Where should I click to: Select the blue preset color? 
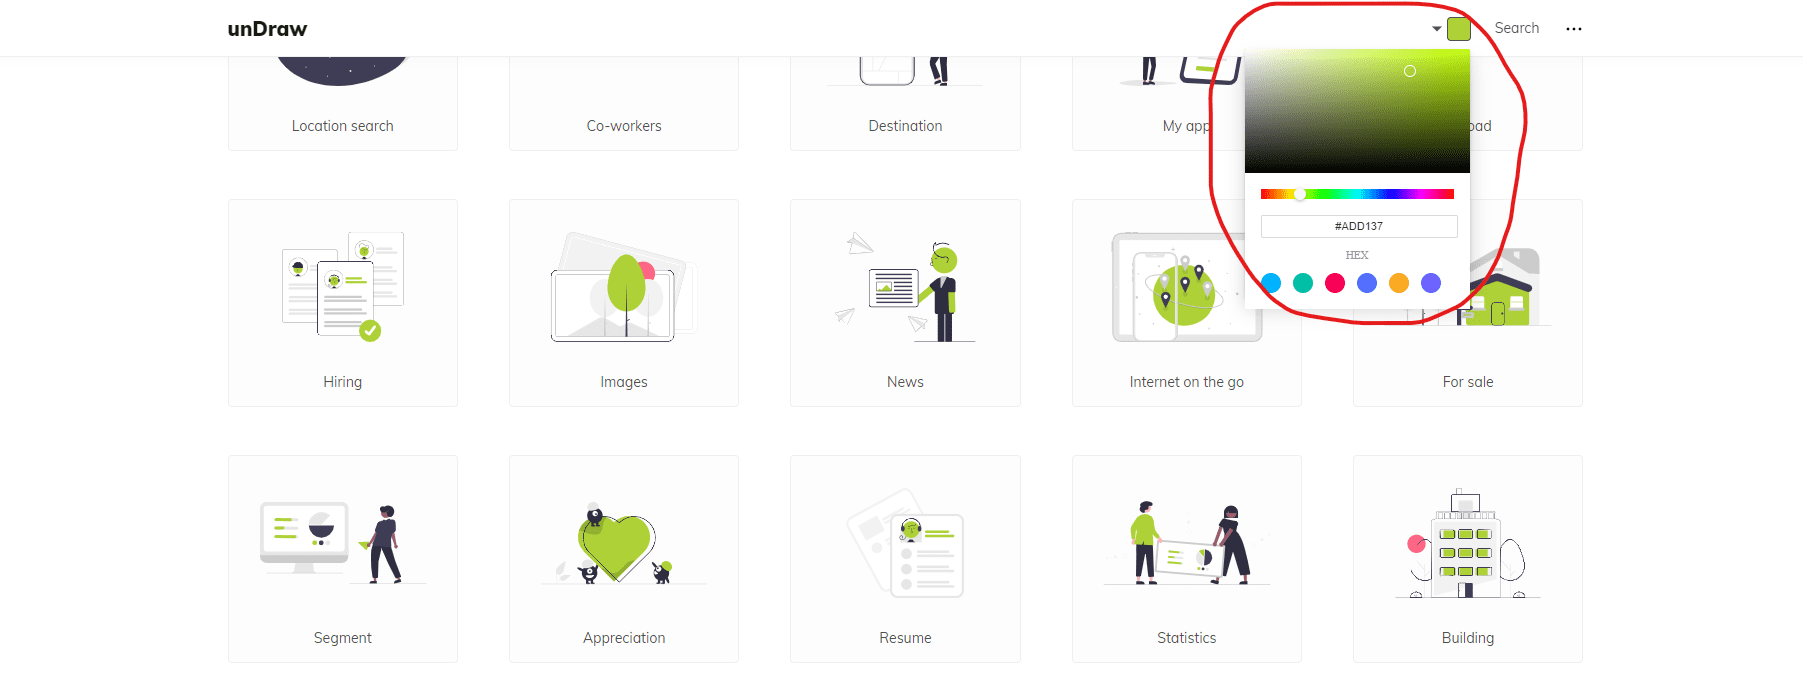[x=1367, y=283]
